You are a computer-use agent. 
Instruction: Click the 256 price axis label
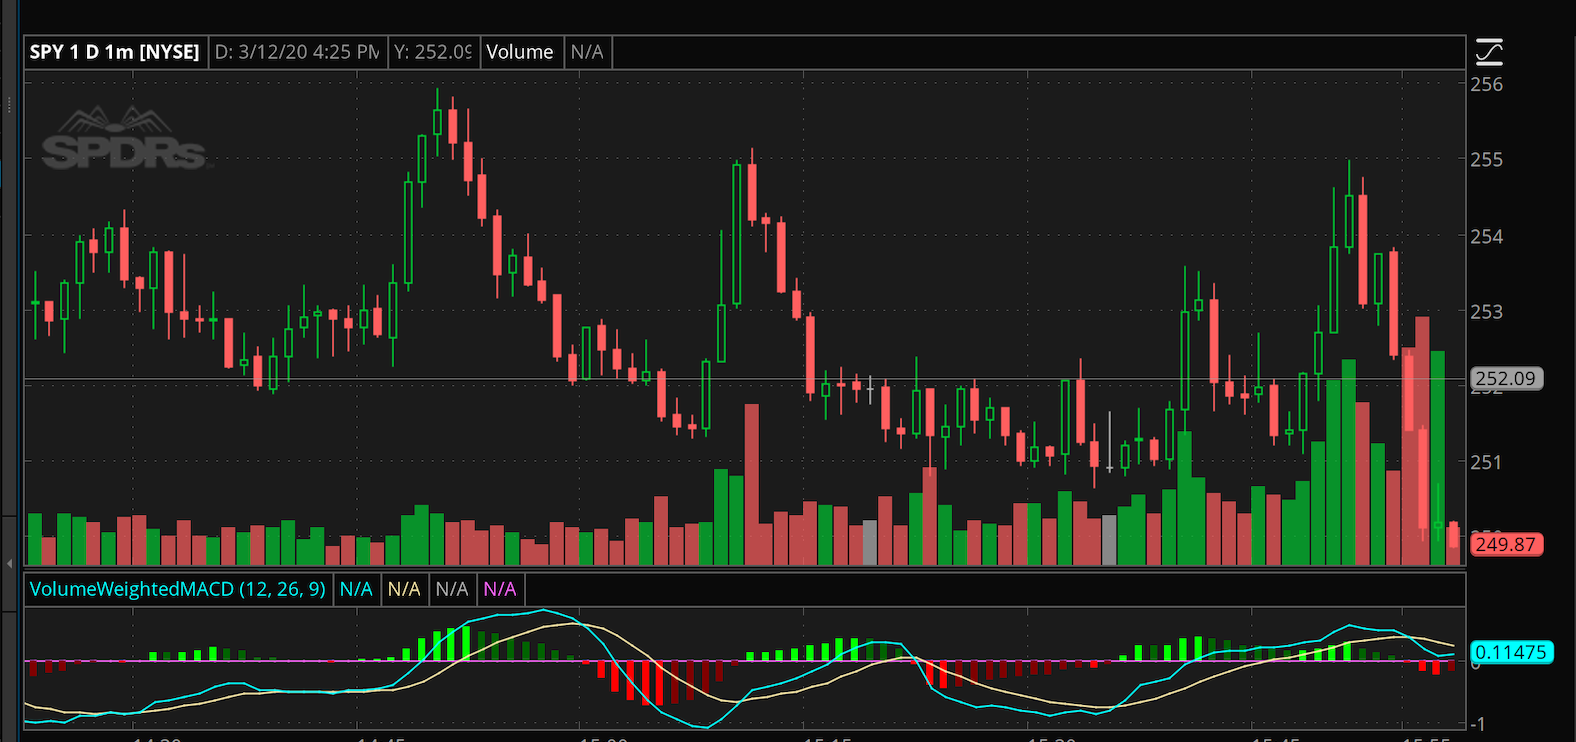click(x=1486, y=85)
